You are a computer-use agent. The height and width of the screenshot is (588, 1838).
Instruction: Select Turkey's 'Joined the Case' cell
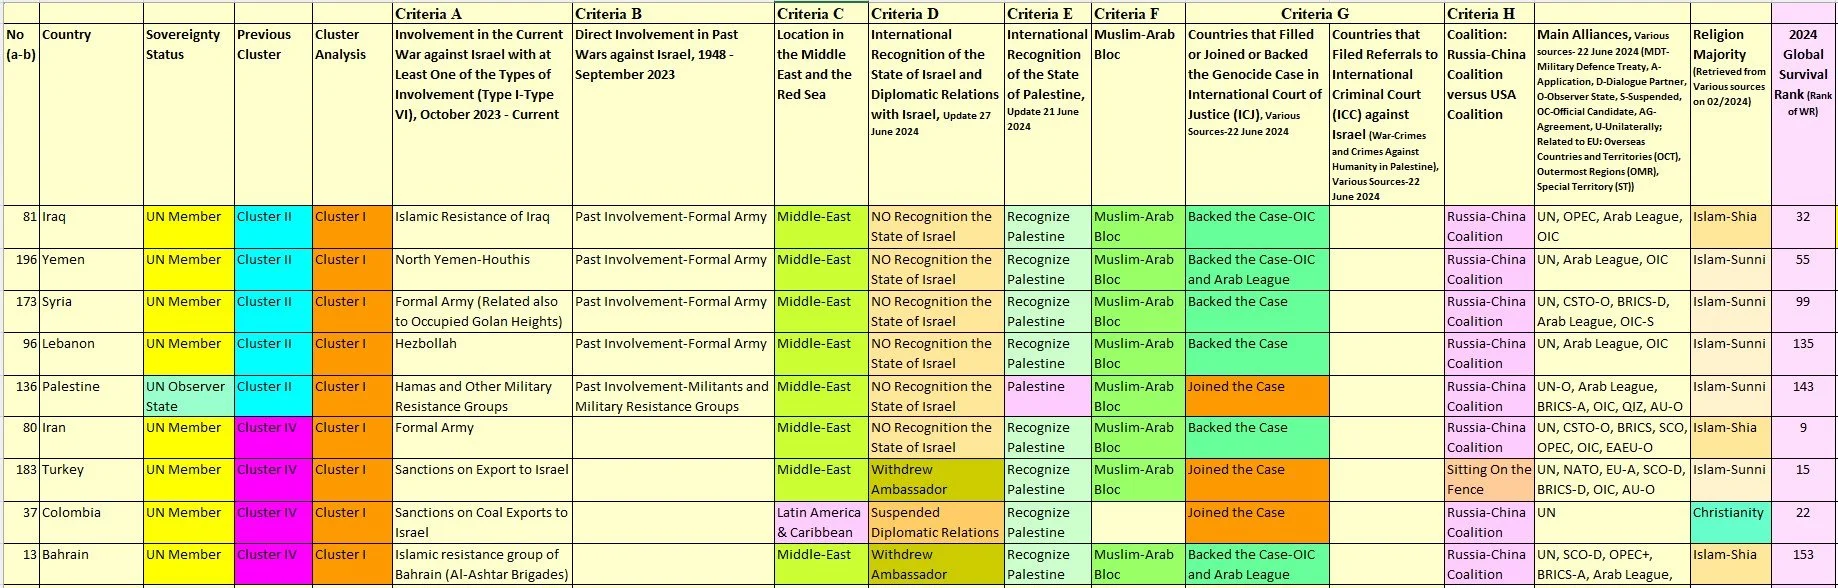pos(1257,480)
